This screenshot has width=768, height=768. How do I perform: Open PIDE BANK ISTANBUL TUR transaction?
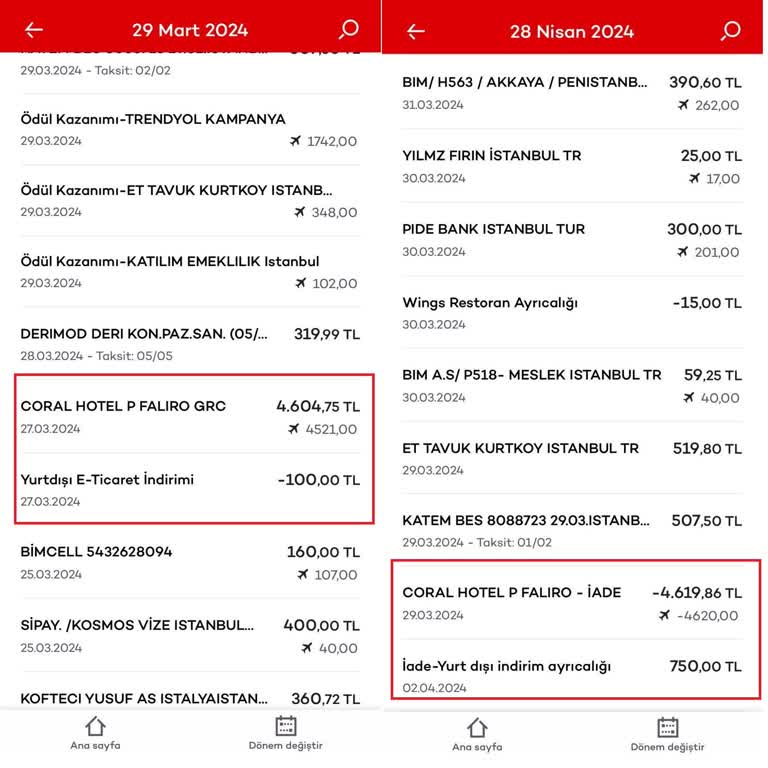(572, 240)
